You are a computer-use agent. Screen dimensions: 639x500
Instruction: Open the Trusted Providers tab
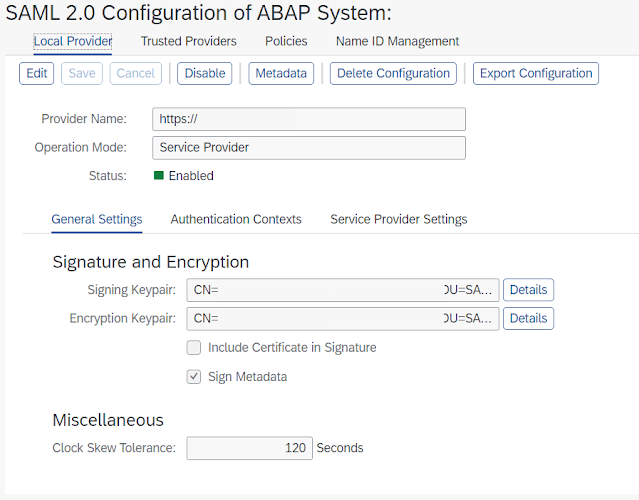[x=188, y=41]
